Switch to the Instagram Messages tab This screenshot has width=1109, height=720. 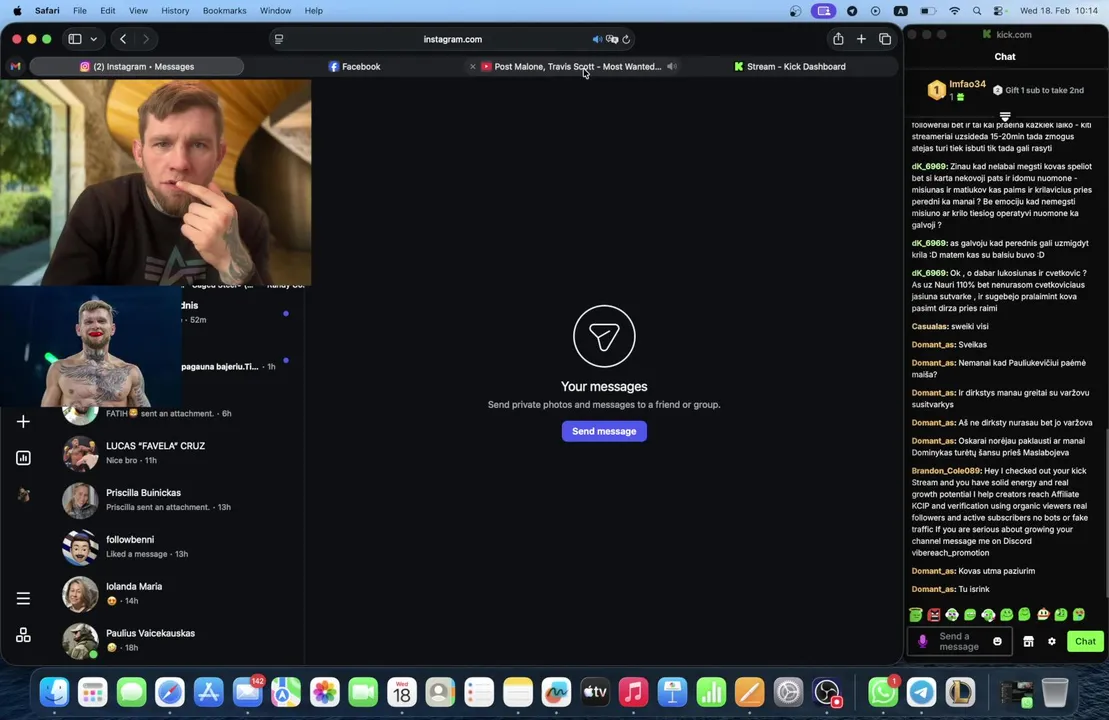tap(137, 66)
